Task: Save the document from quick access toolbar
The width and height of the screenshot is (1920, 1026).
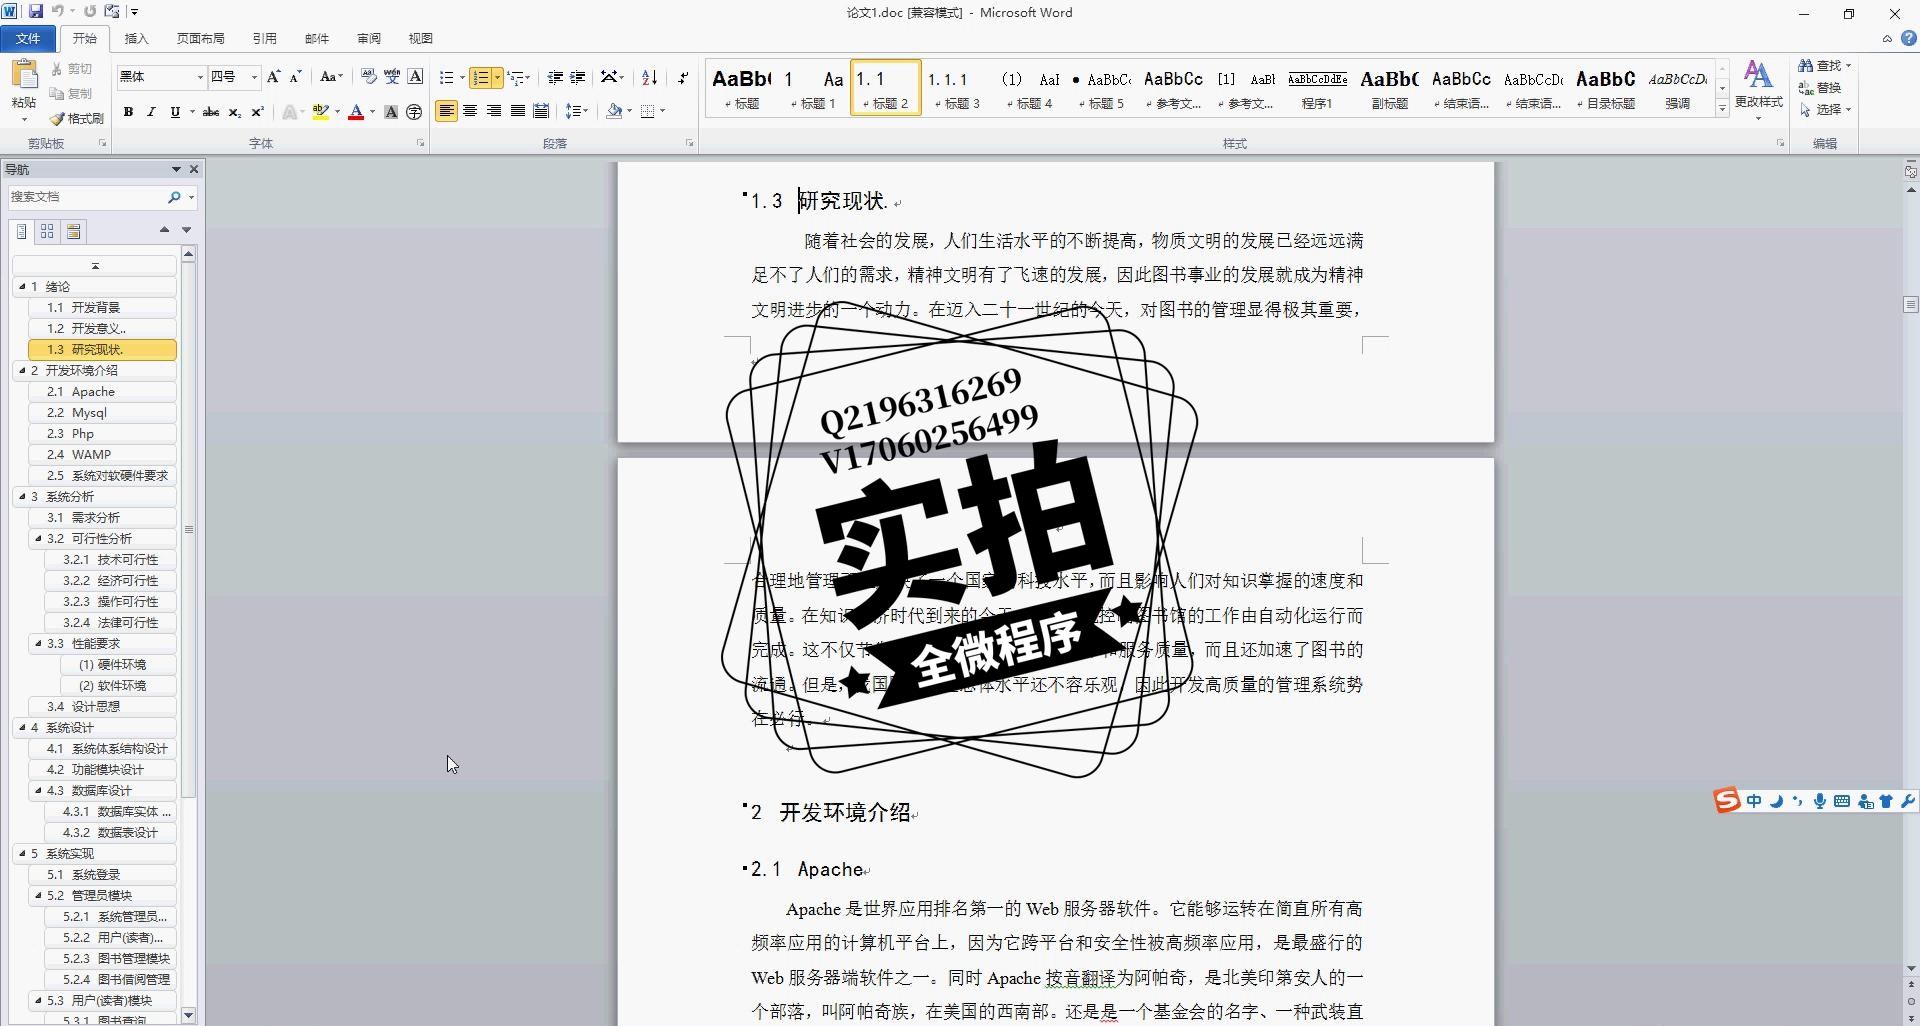Action: (x=36, y=12)
